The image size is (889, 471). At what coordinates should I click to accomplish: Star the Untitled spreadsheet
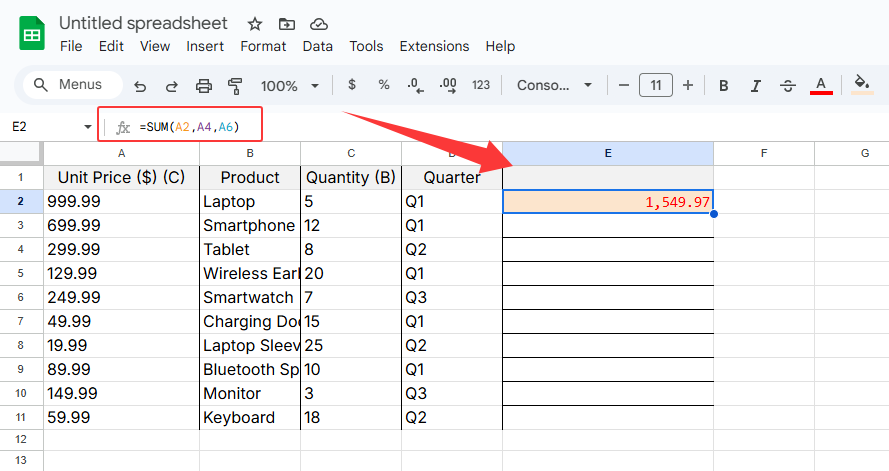(255, 23)
